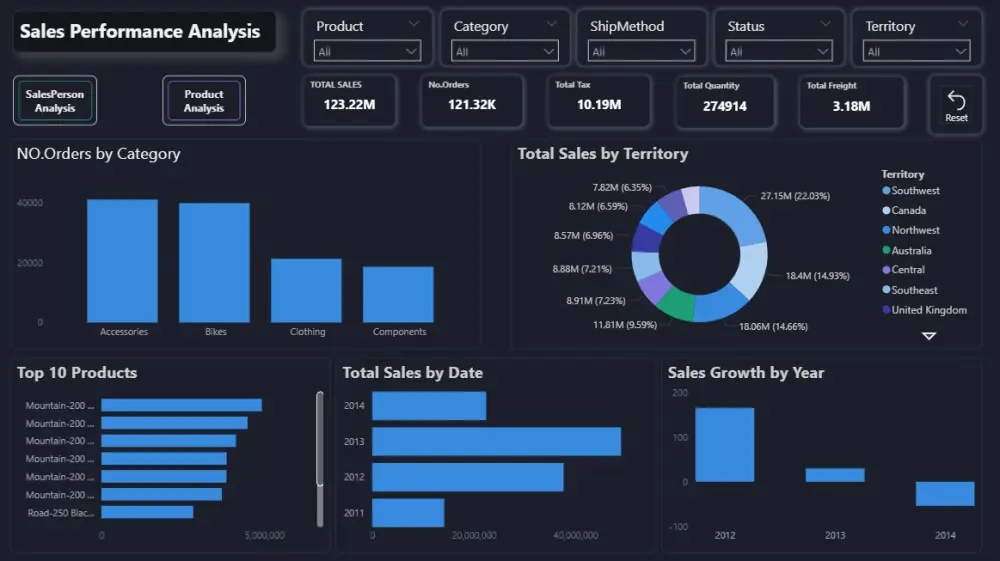Screen dimensions: 1000x561
Task: Click the Total Quantity 274914 card
Action: click(725, 102)
